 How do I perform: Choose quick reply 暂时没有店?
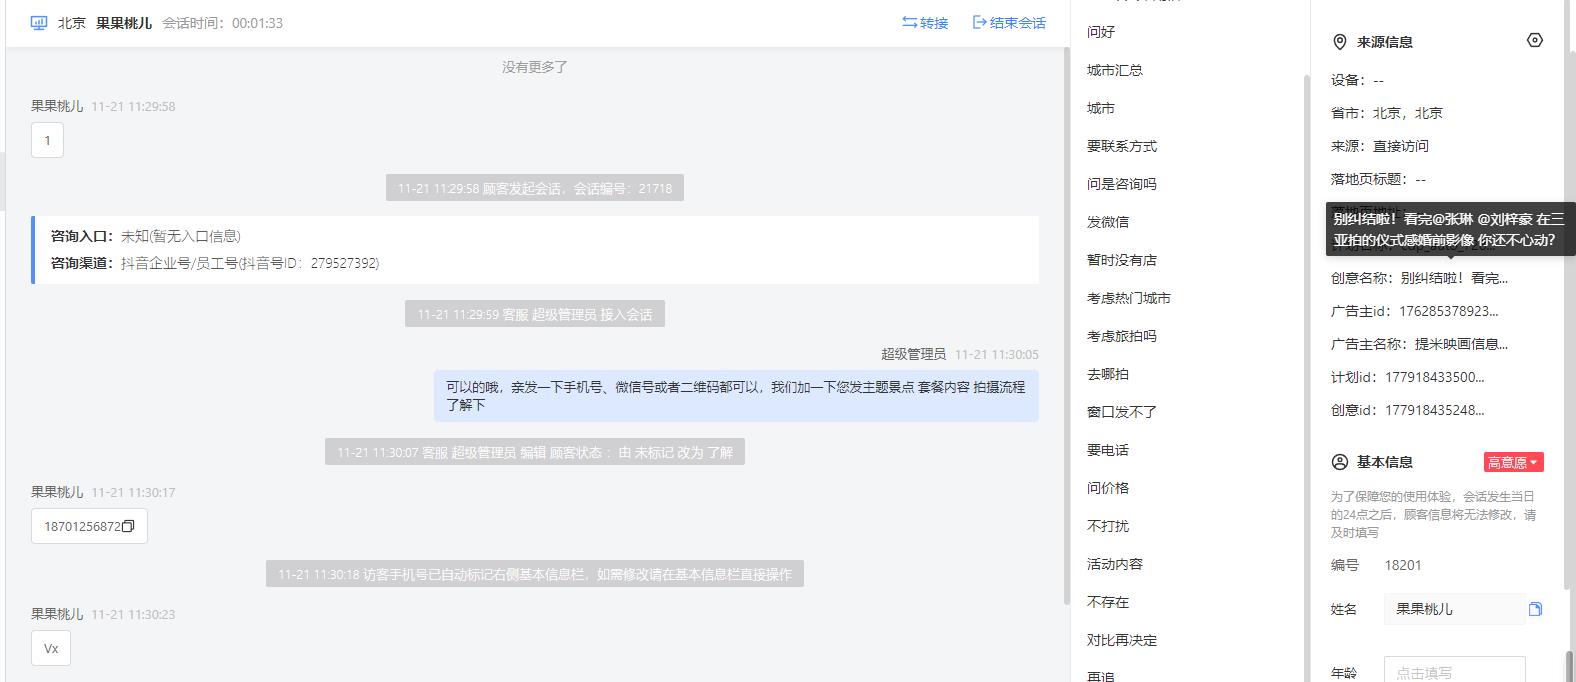coord(1122,260)
